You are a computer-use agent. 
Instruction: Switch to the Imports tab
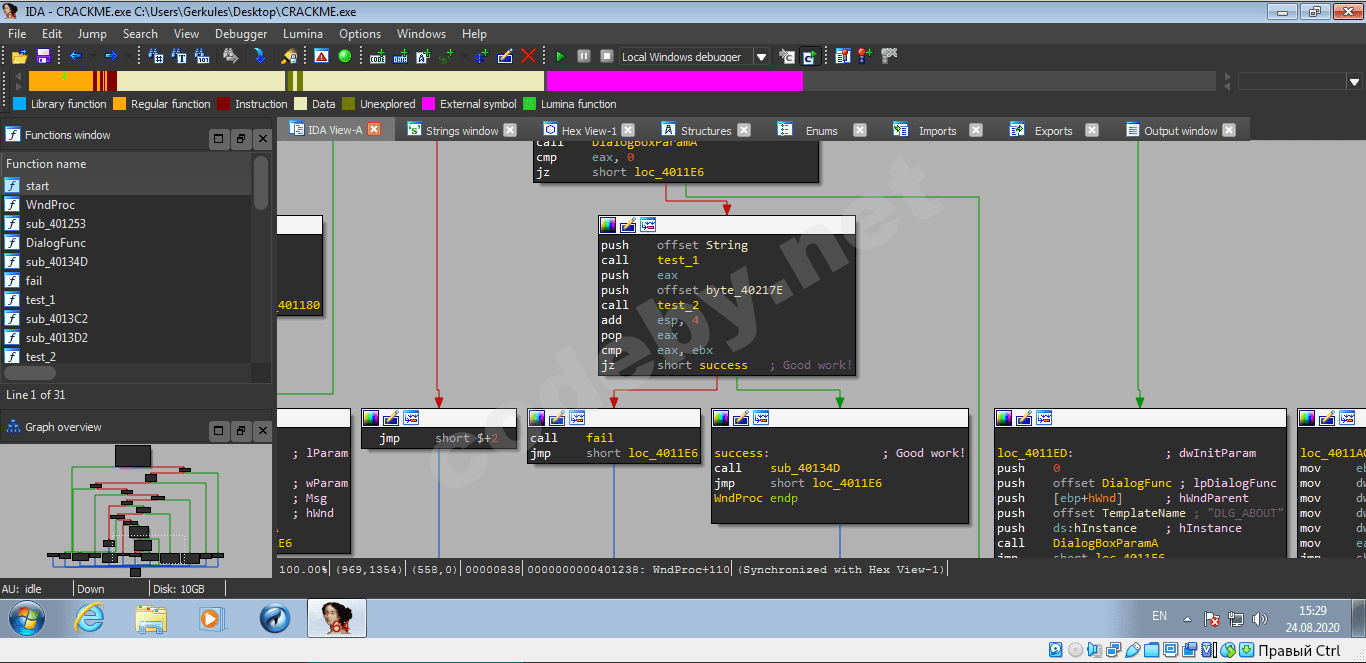[x=937, y=131]
